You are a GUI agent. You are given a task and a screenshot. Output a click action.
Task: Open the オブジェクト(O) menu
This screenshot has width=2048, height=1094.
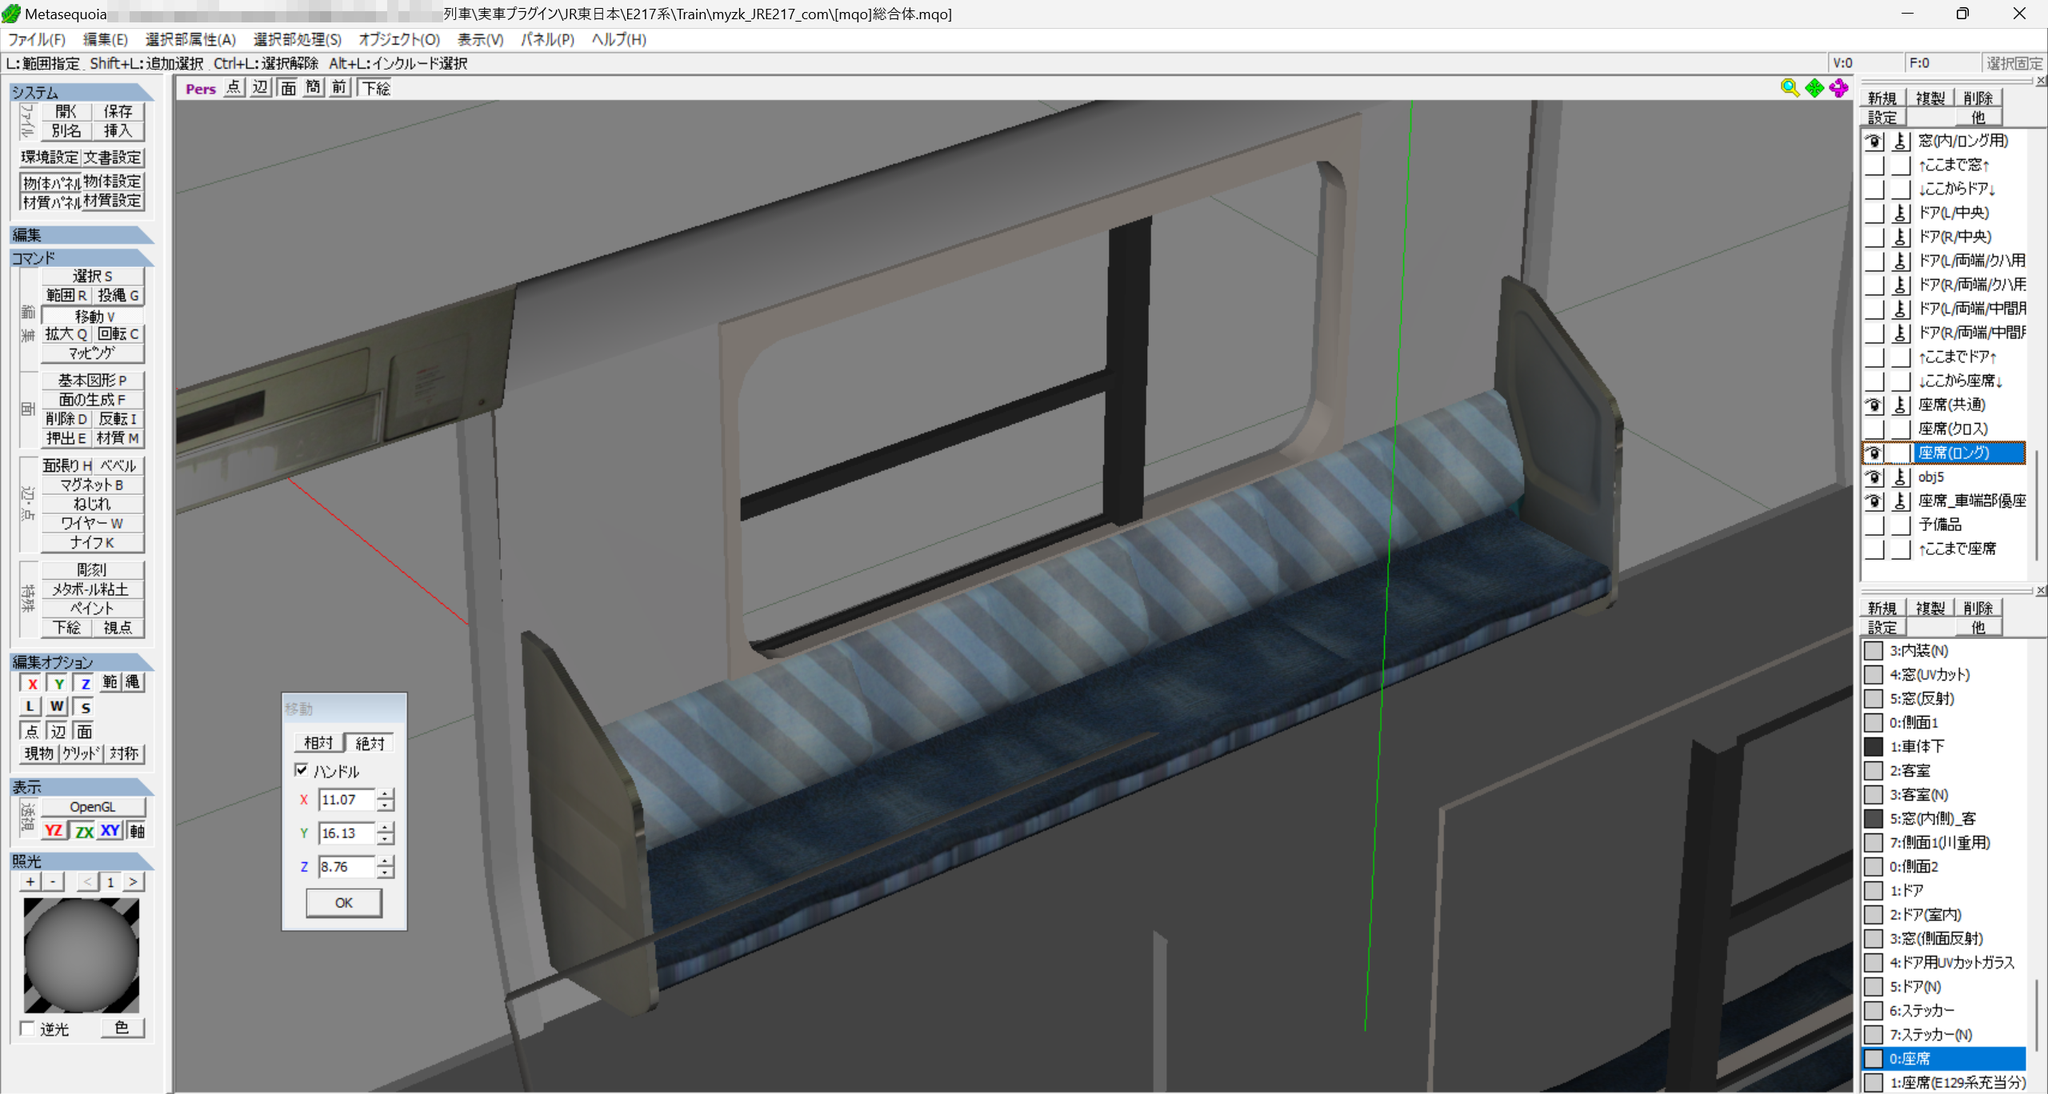pos(399,39)
